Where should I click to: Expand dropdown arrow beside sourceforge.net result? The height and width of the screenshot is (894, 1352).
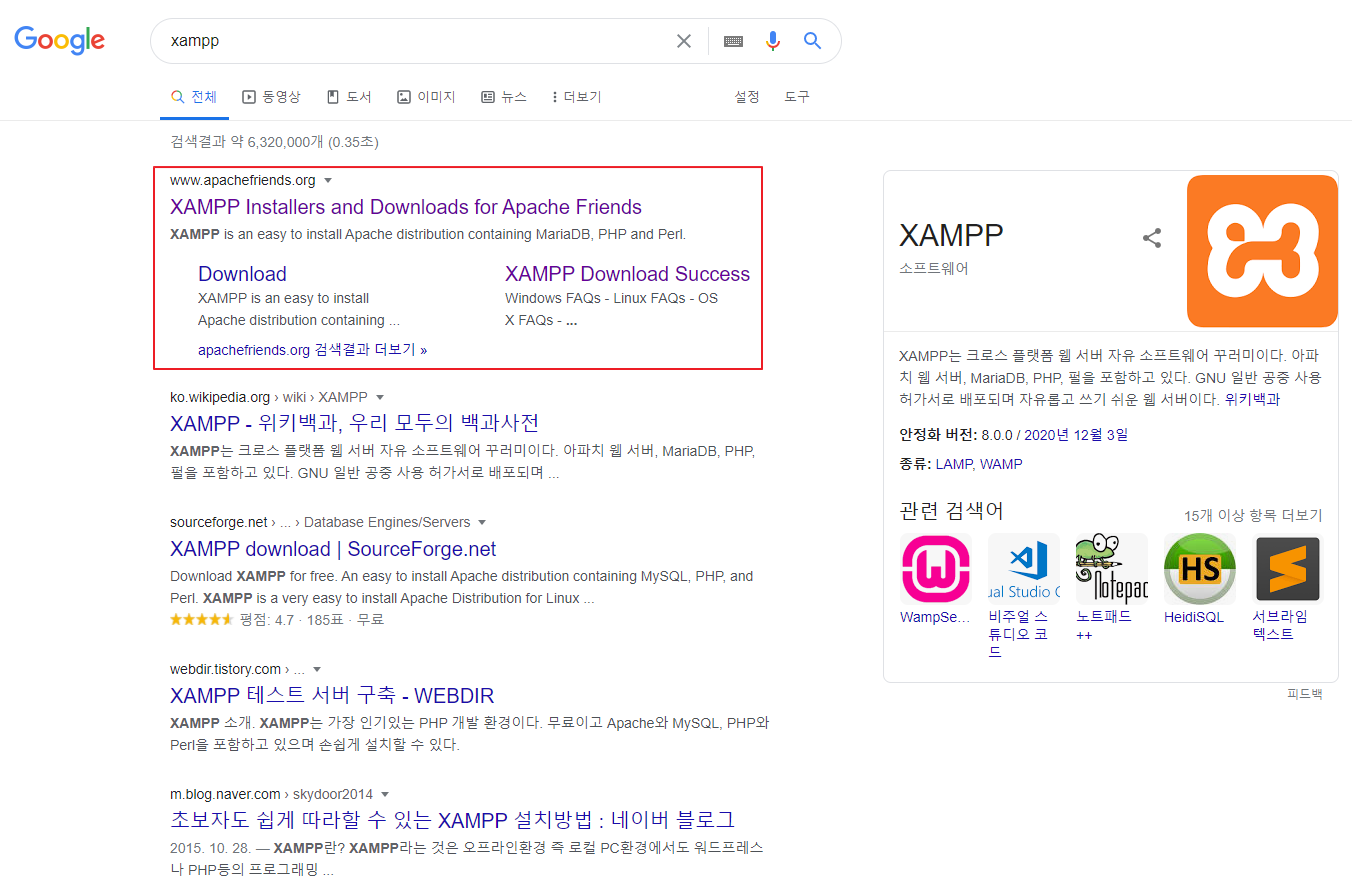[482, 523]
